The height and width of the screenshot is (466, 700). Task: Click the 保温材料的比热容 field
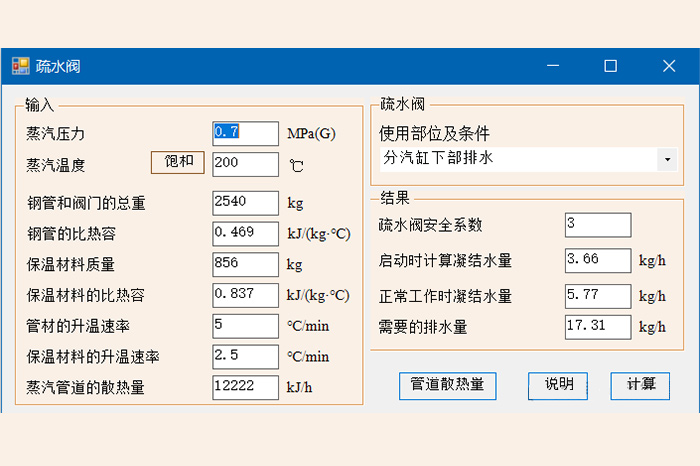(245, 295)
